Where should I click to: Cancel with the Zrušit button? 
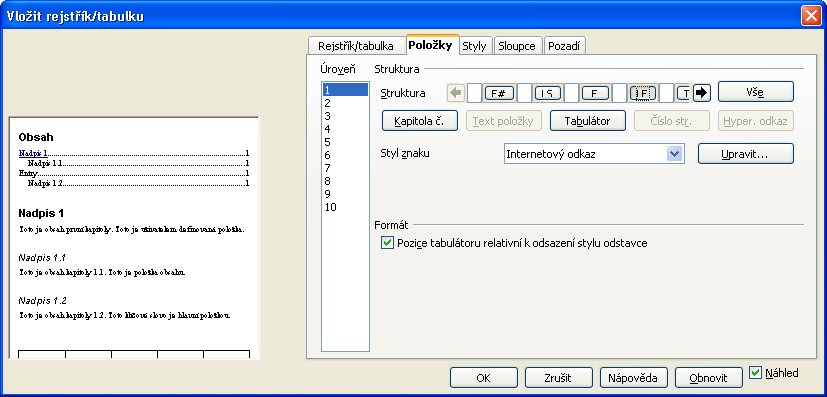point(559,377)
